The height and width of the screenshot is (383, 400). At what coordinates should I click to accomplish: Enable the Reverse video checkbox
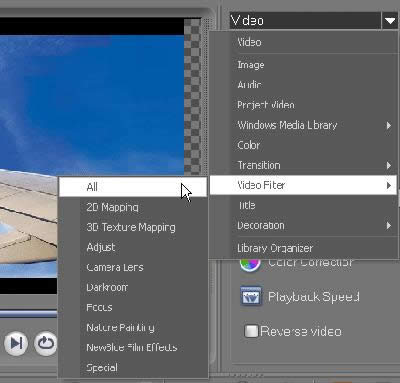[251, 331]
